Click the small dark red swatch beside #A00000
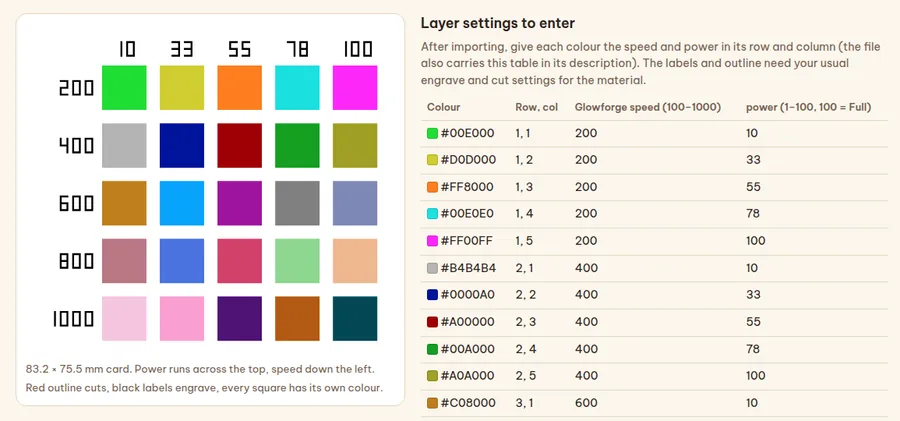 click(432, 322)
